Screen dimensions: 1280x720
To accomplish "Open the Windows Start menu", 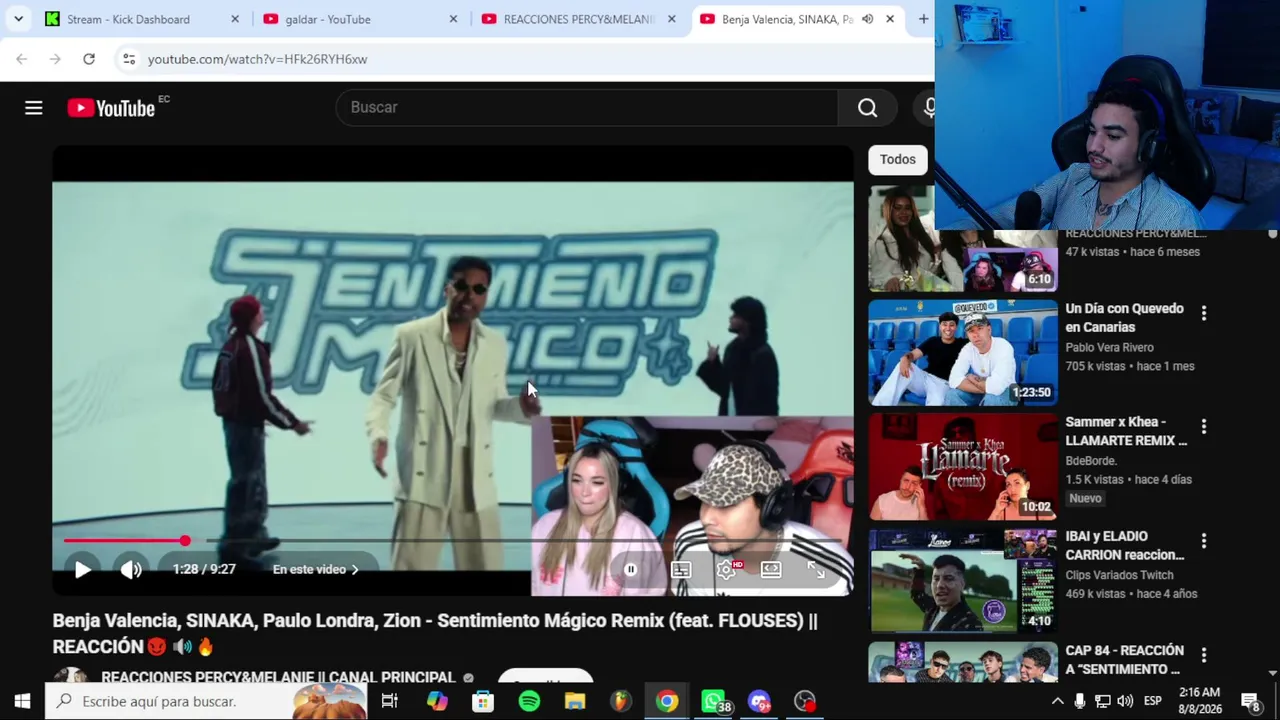I will pyautogui.click(x=22, y=701).
